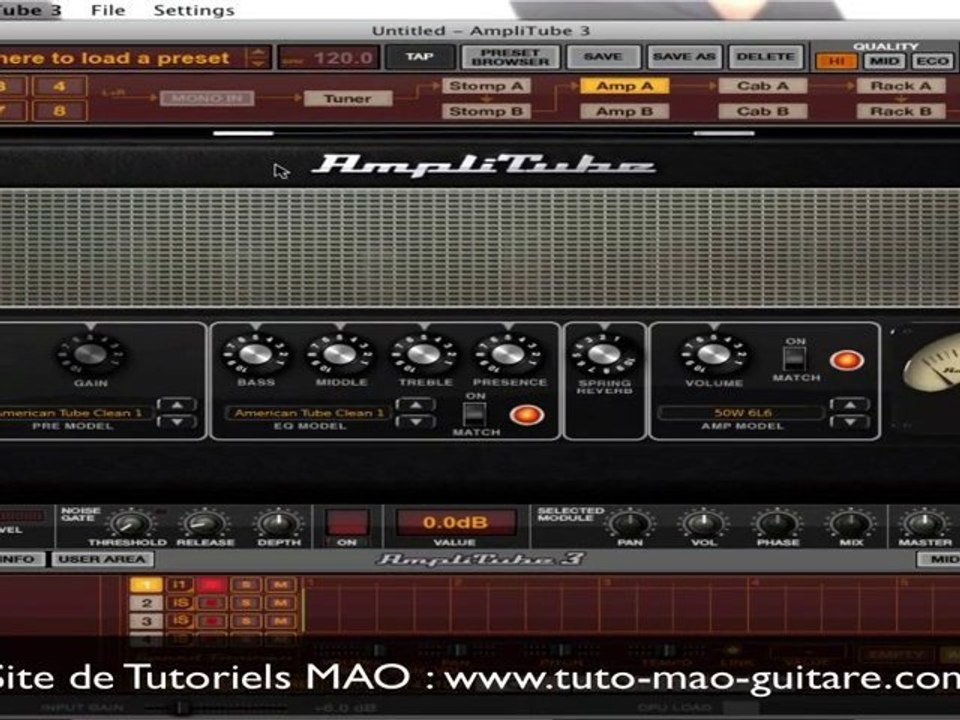Select previous PRE MODEL with down arrow
960x720 pixels.
point(177,421)
